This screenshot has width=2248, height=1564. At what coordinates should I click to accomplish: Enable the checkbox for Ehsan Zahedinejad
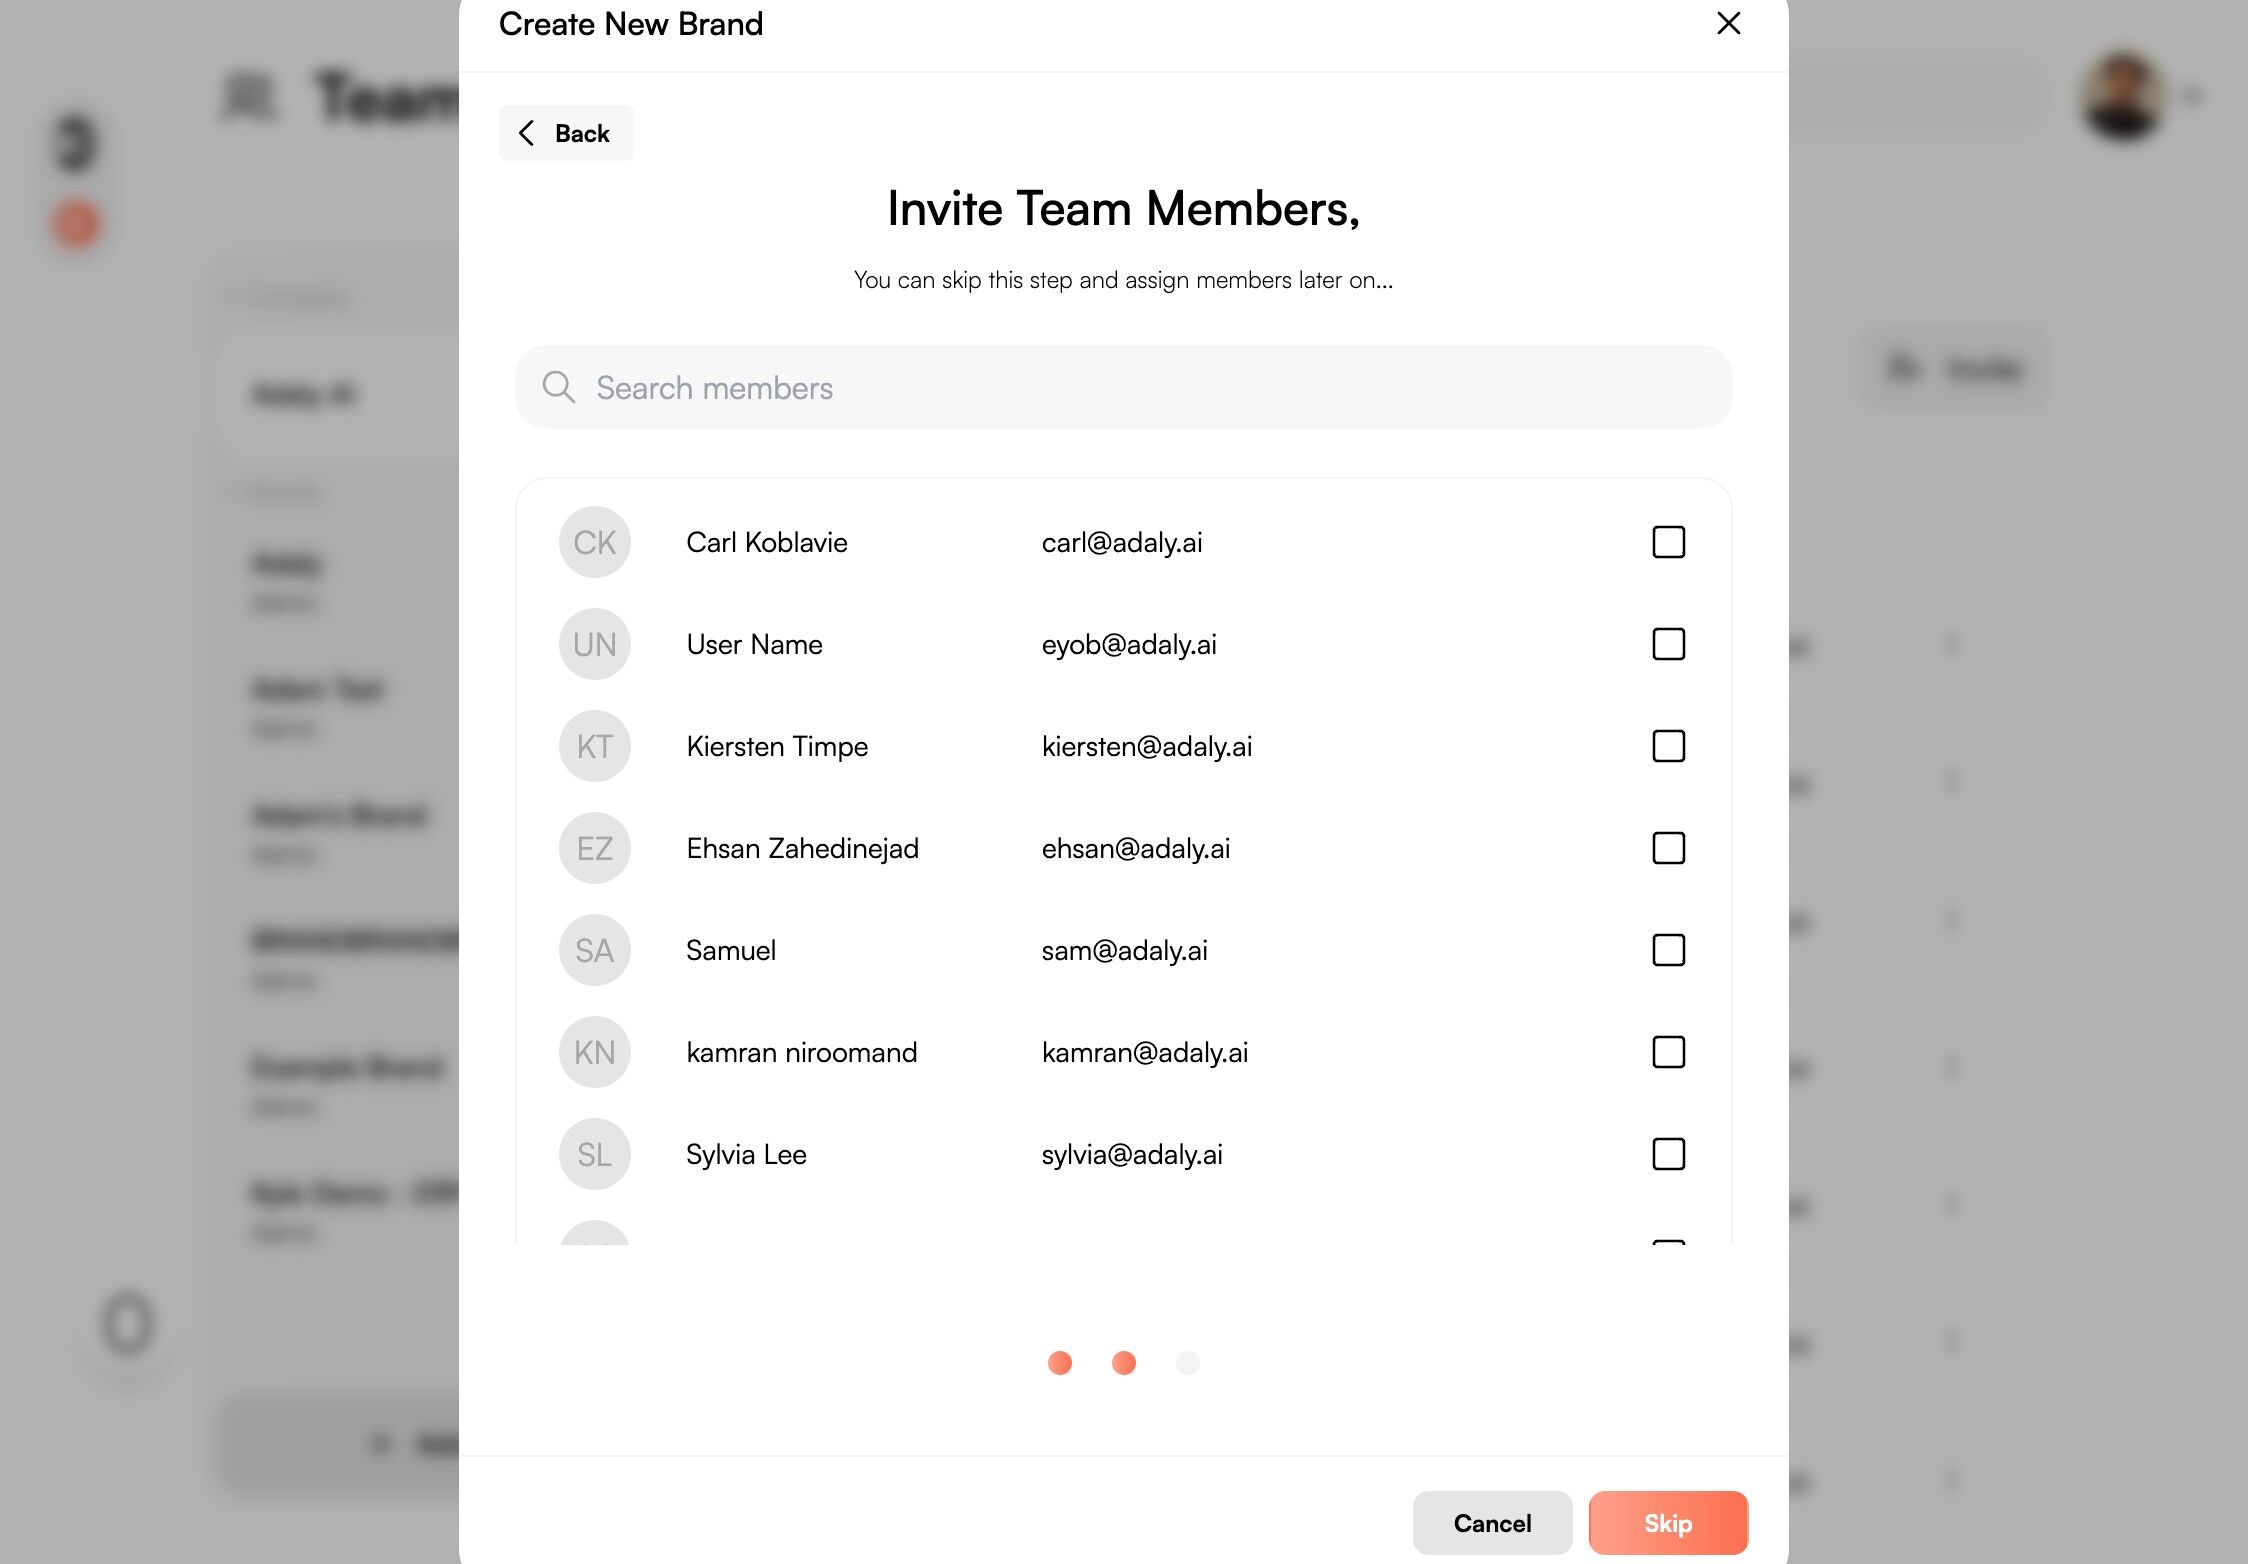click(x=1668, y=848)
